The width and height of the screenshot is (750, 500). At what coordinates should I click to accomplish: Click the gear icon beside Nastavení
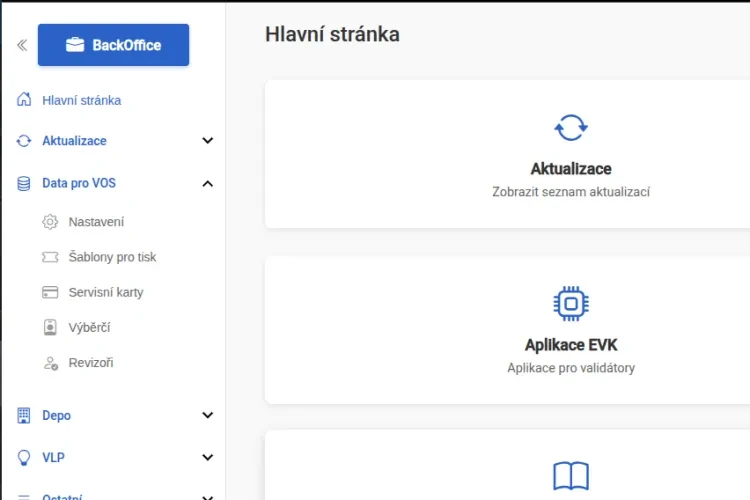pyautogui.click(x=50, y=222)
